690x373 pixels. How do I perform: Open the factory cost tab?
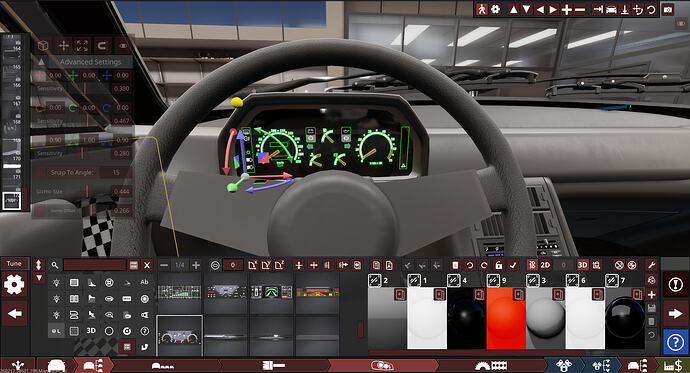pos(673,366)
